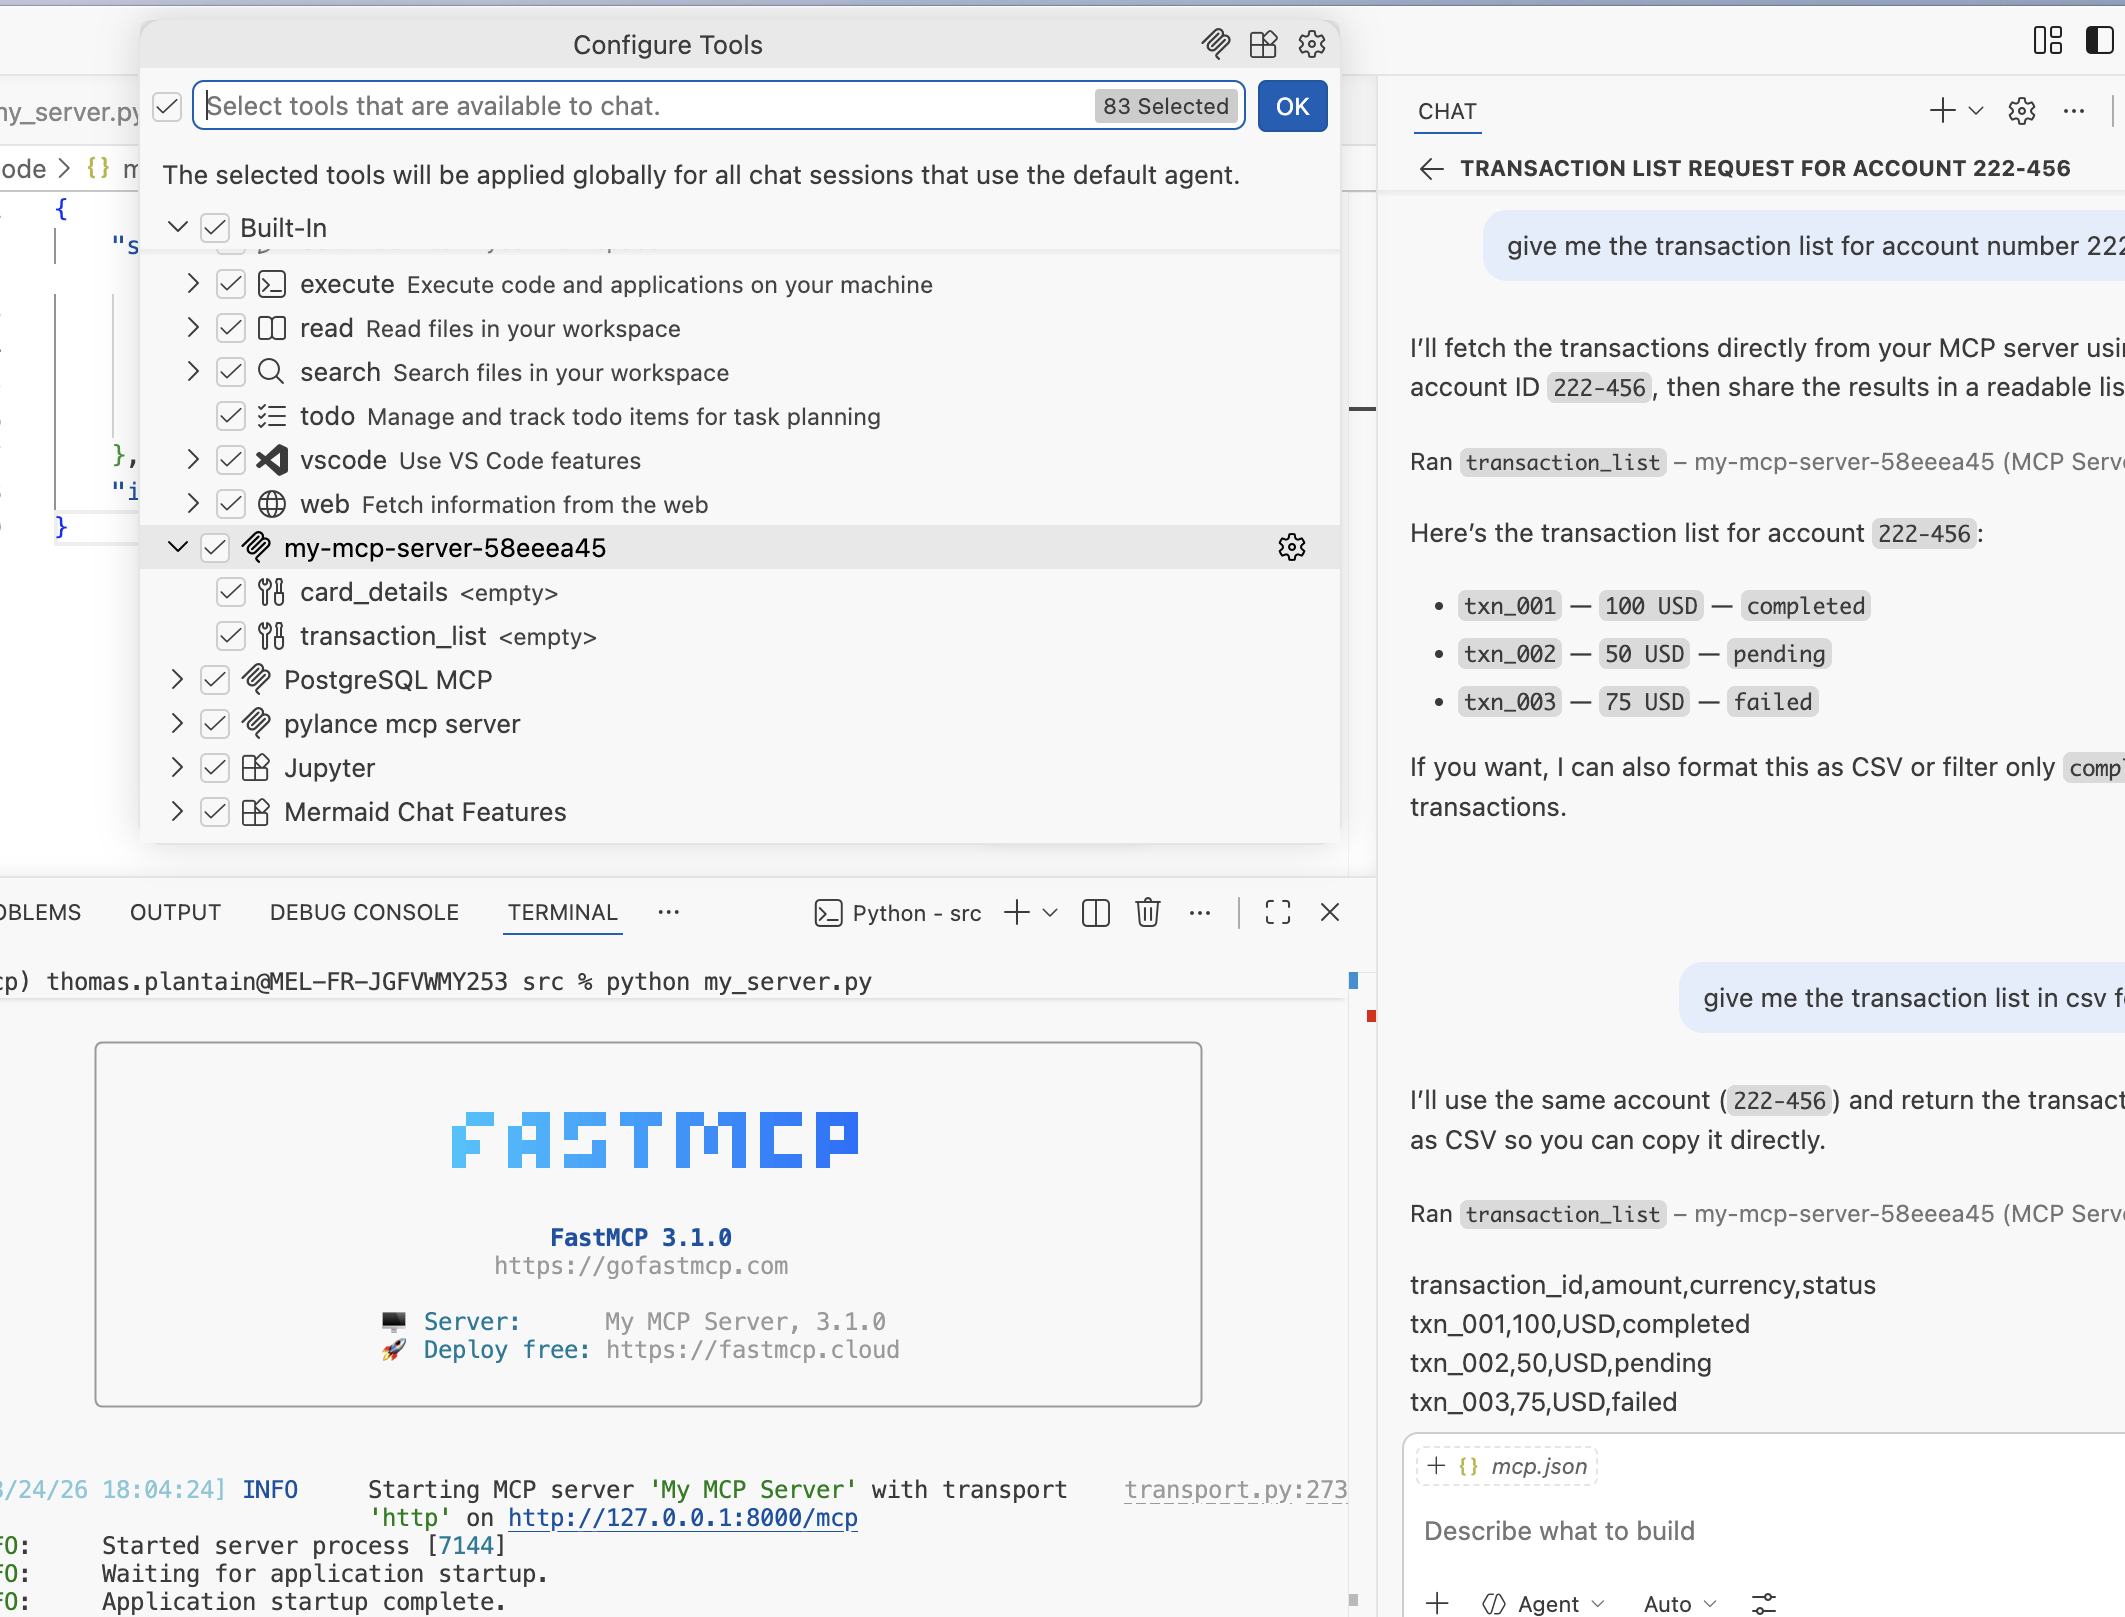Image resolution: width=2125 pixels, height=1617 pixels.
Task: Click the transaction_list tool icon
Action: 271,636
